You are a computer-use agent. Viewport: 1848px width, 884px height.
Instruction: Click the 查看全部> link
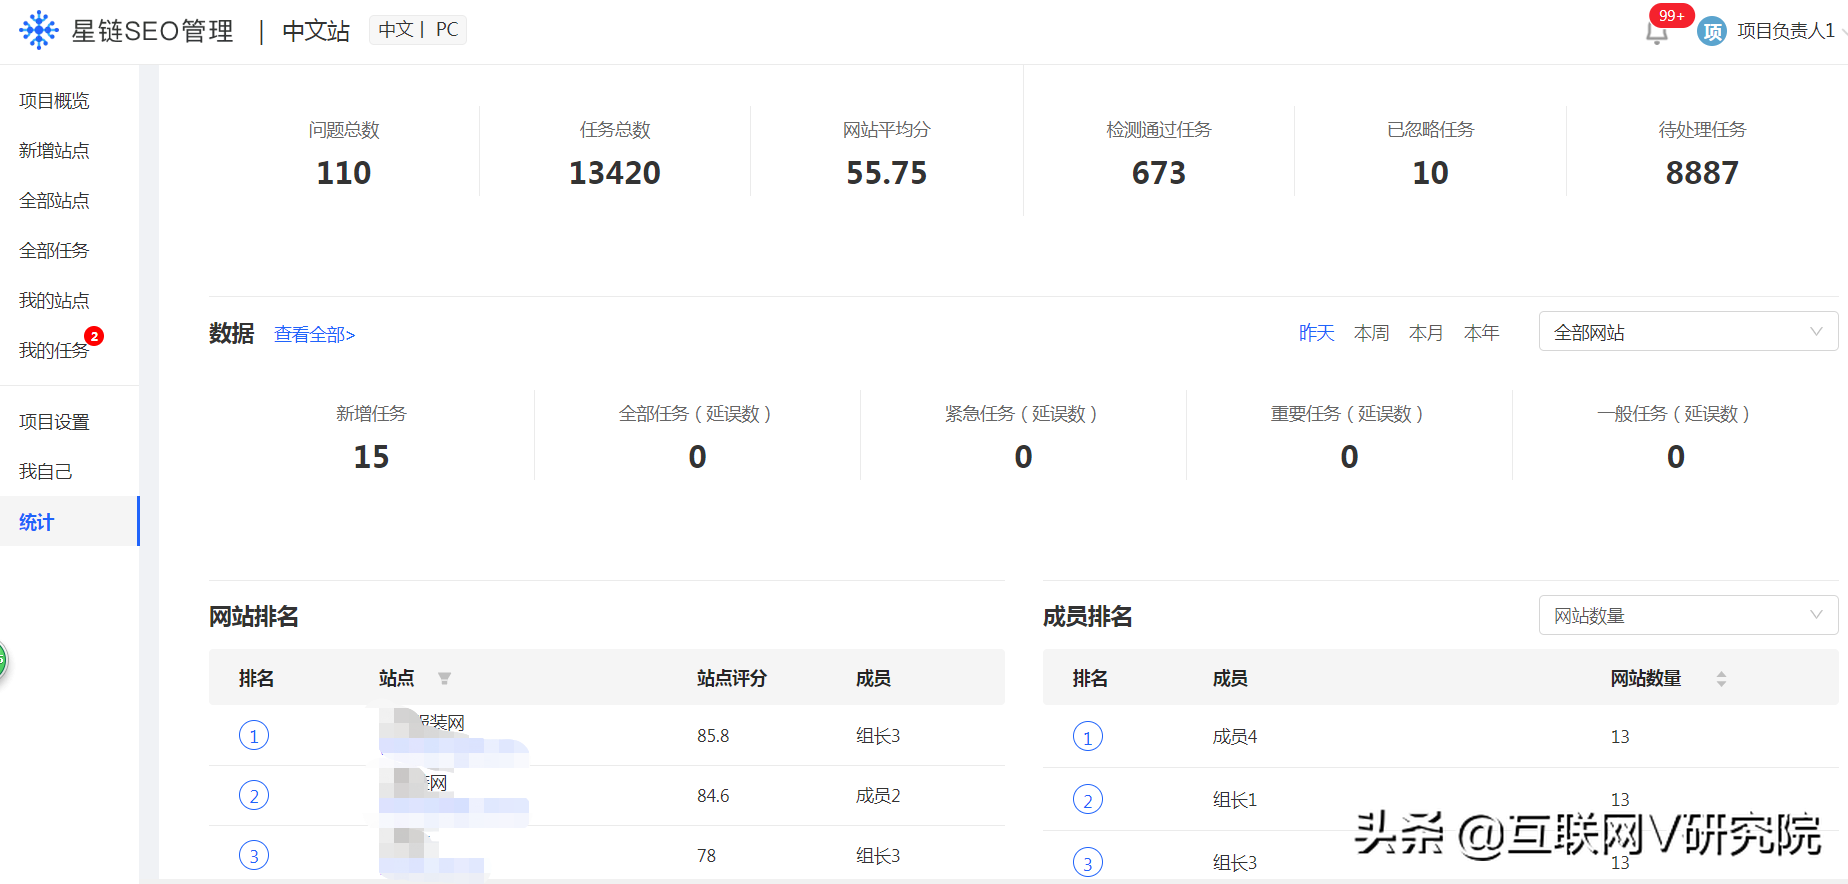[x=315, y=335]
